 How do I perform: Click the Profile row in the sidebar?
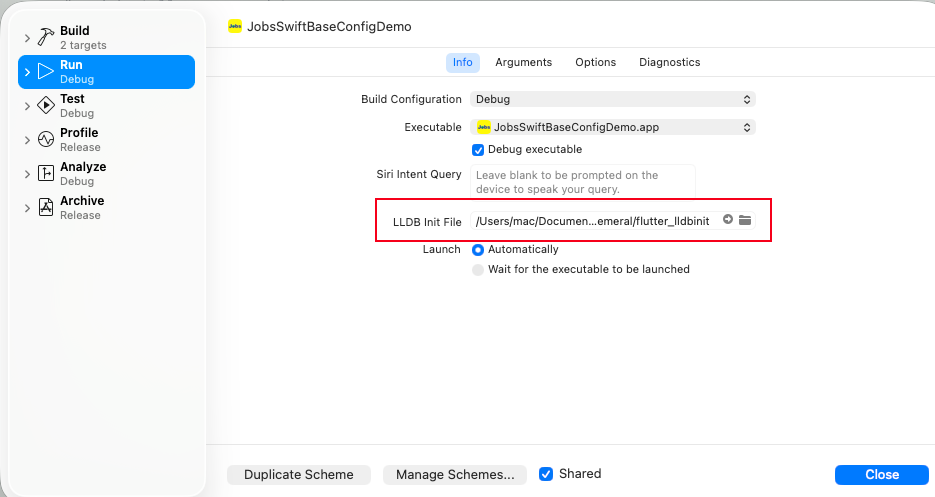(106, 140)
